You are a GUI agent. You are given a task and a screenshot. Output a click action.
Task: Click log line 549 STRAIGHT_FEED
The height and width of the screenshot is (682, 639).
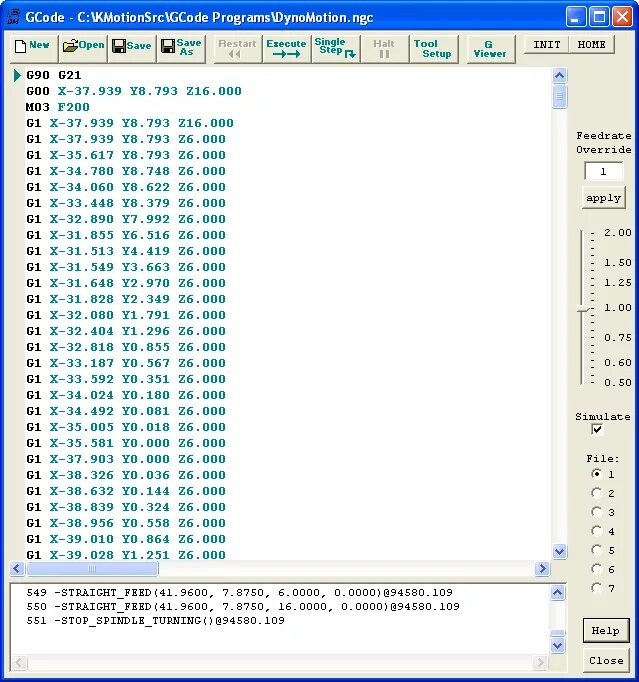tap(240, 592)
